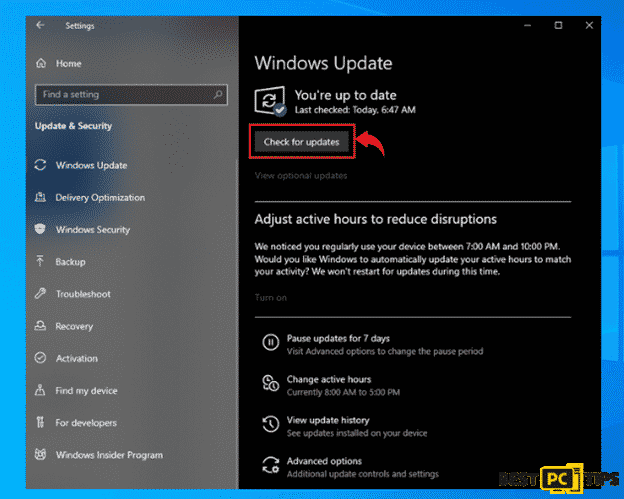This screenshot has width=624, height=499.
Task: Click Adjust active hours to reduce disruptions heading
Action: 376,219
